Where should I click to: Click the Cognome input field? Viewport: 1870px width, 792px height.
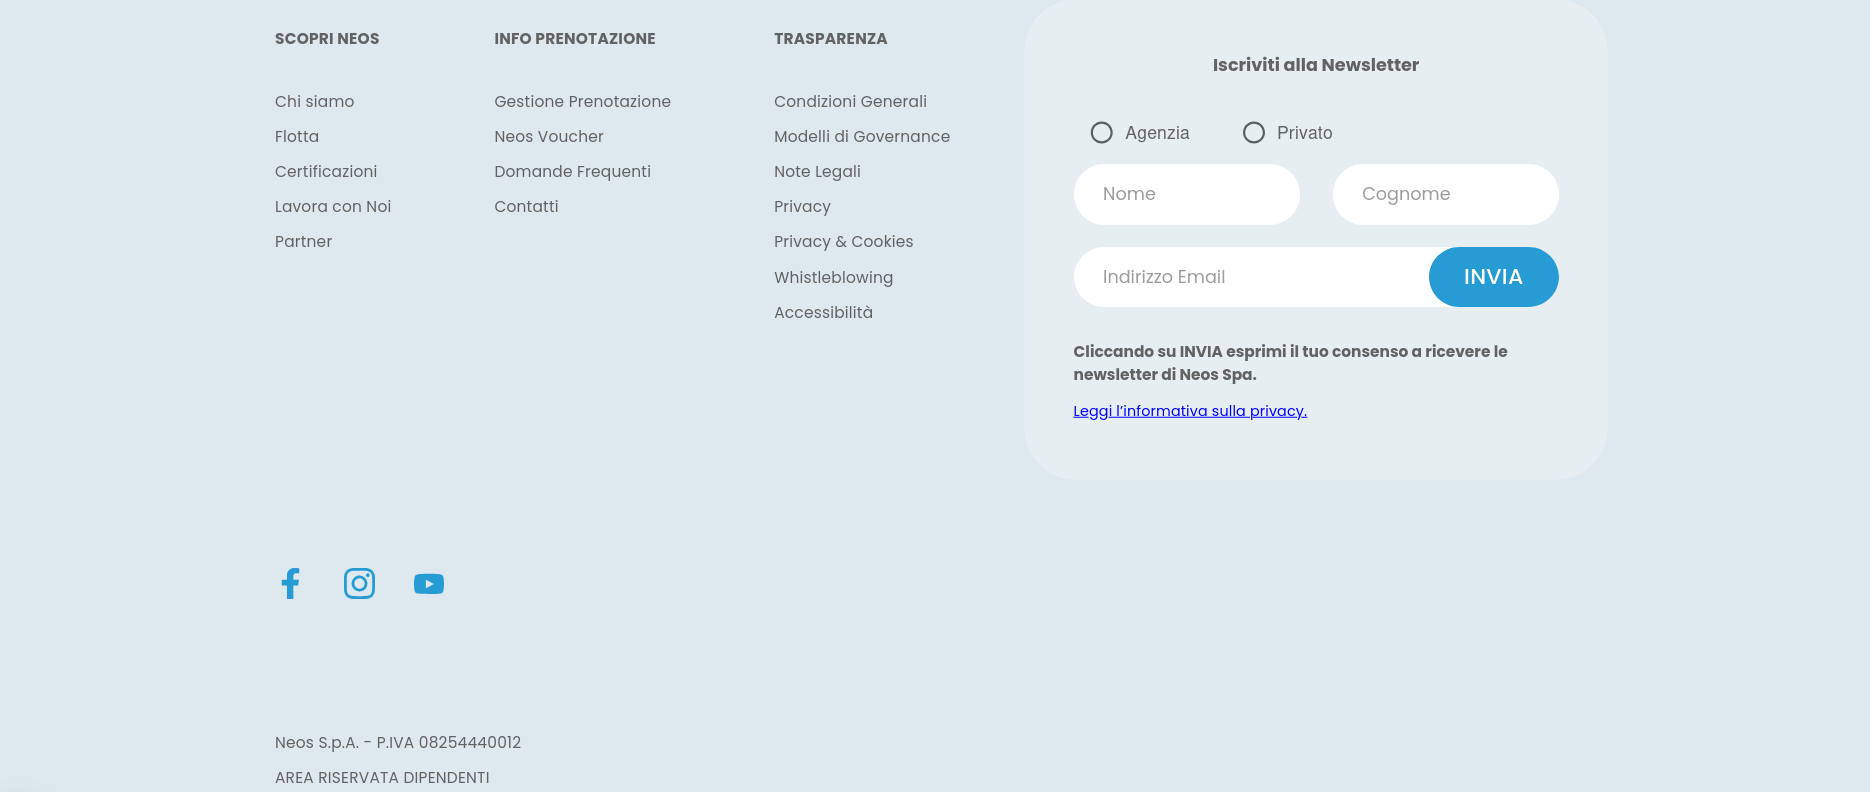click(1445, 194)
